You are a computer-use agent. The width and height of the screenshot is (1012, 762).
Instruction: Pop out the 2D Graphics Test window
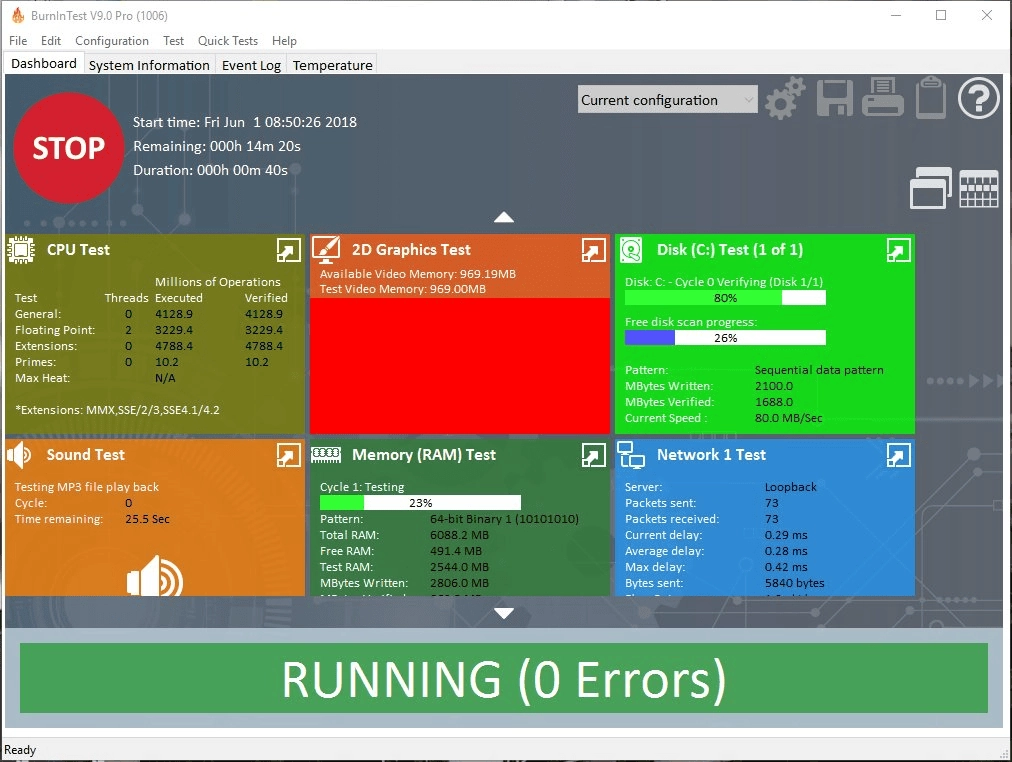pyautogui.click(x=593, y=250)
